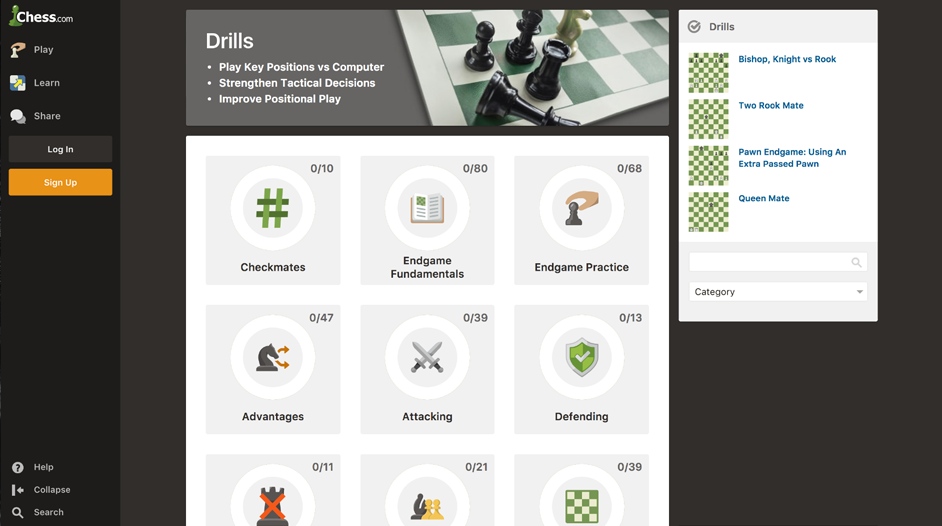The width and height of the screenshot is (942, 526).
Task: Click the search magnifier in drills search box
Action: 856,262
